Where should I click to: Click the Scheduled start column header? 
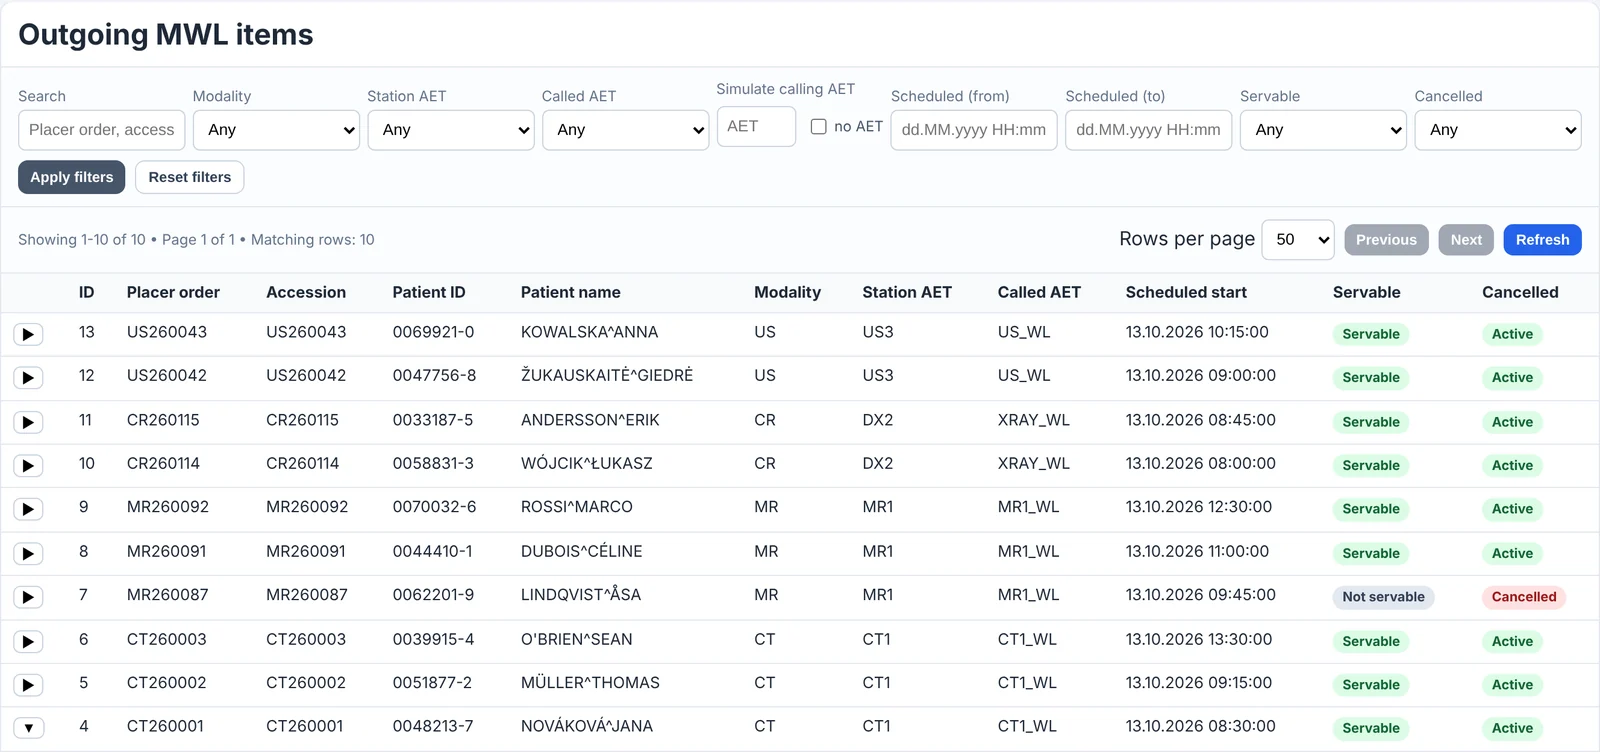tap(1186, 292)
